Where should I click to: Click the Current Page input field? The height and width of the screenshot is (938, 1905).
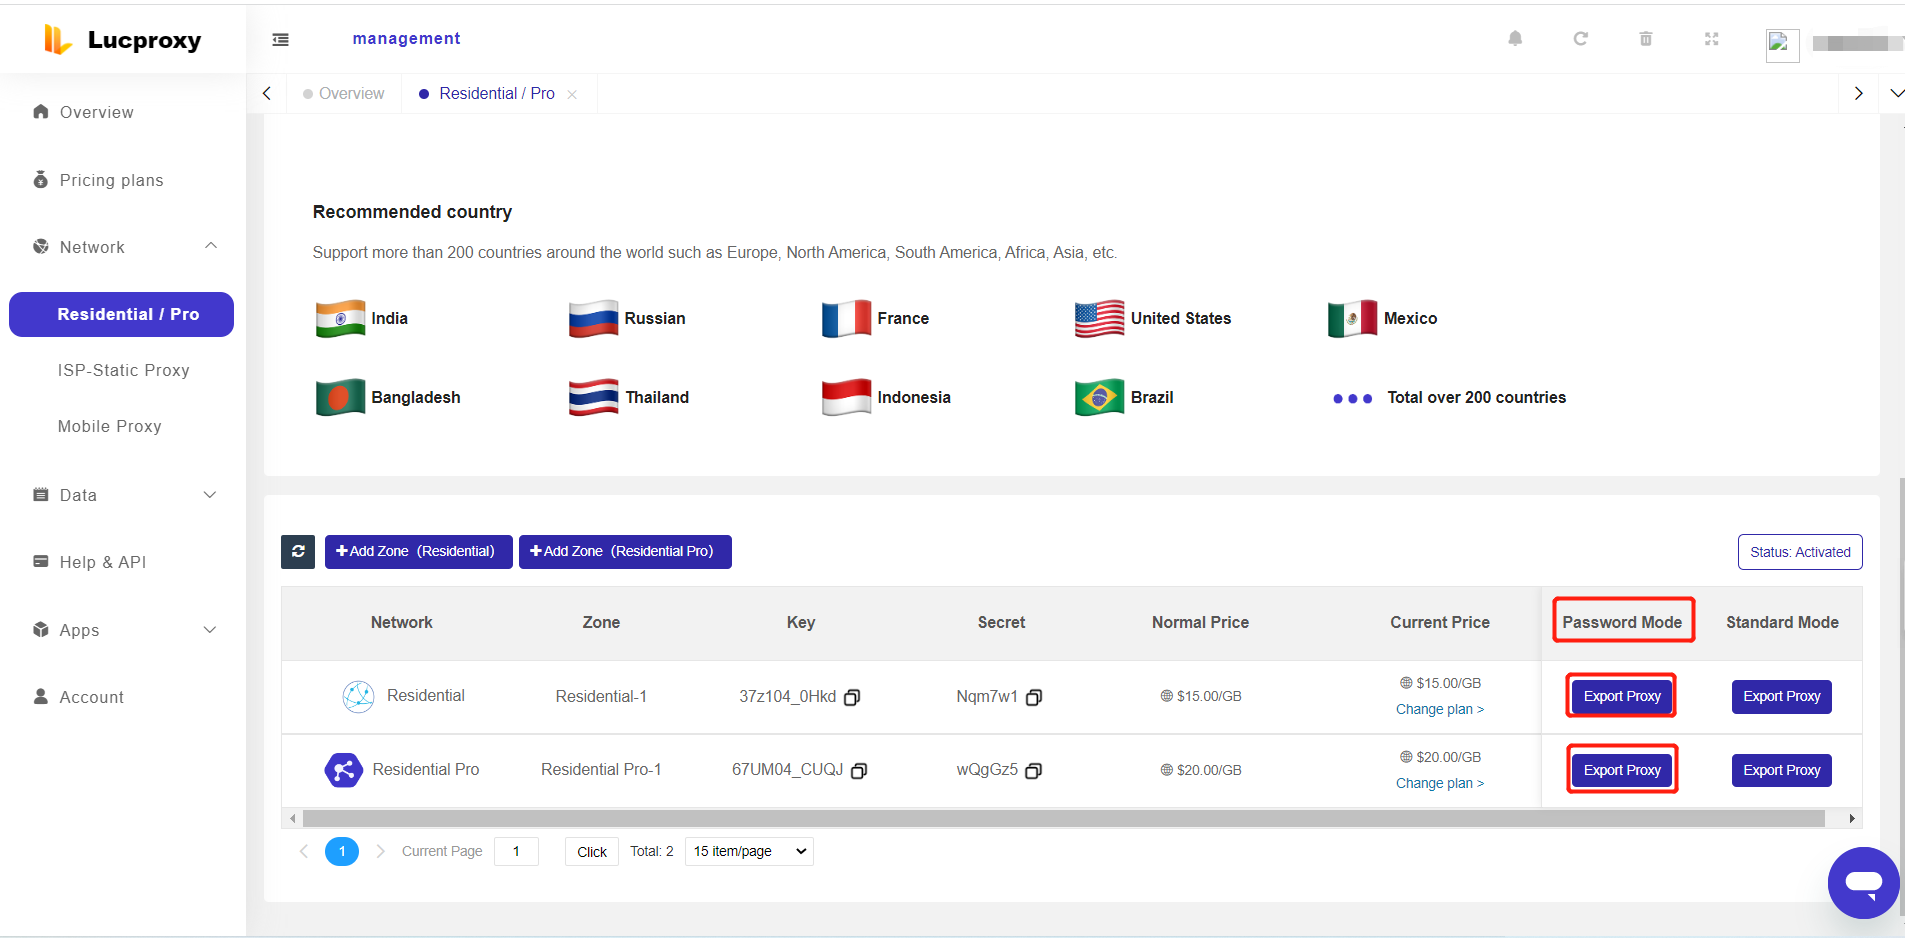click(516, 851)
